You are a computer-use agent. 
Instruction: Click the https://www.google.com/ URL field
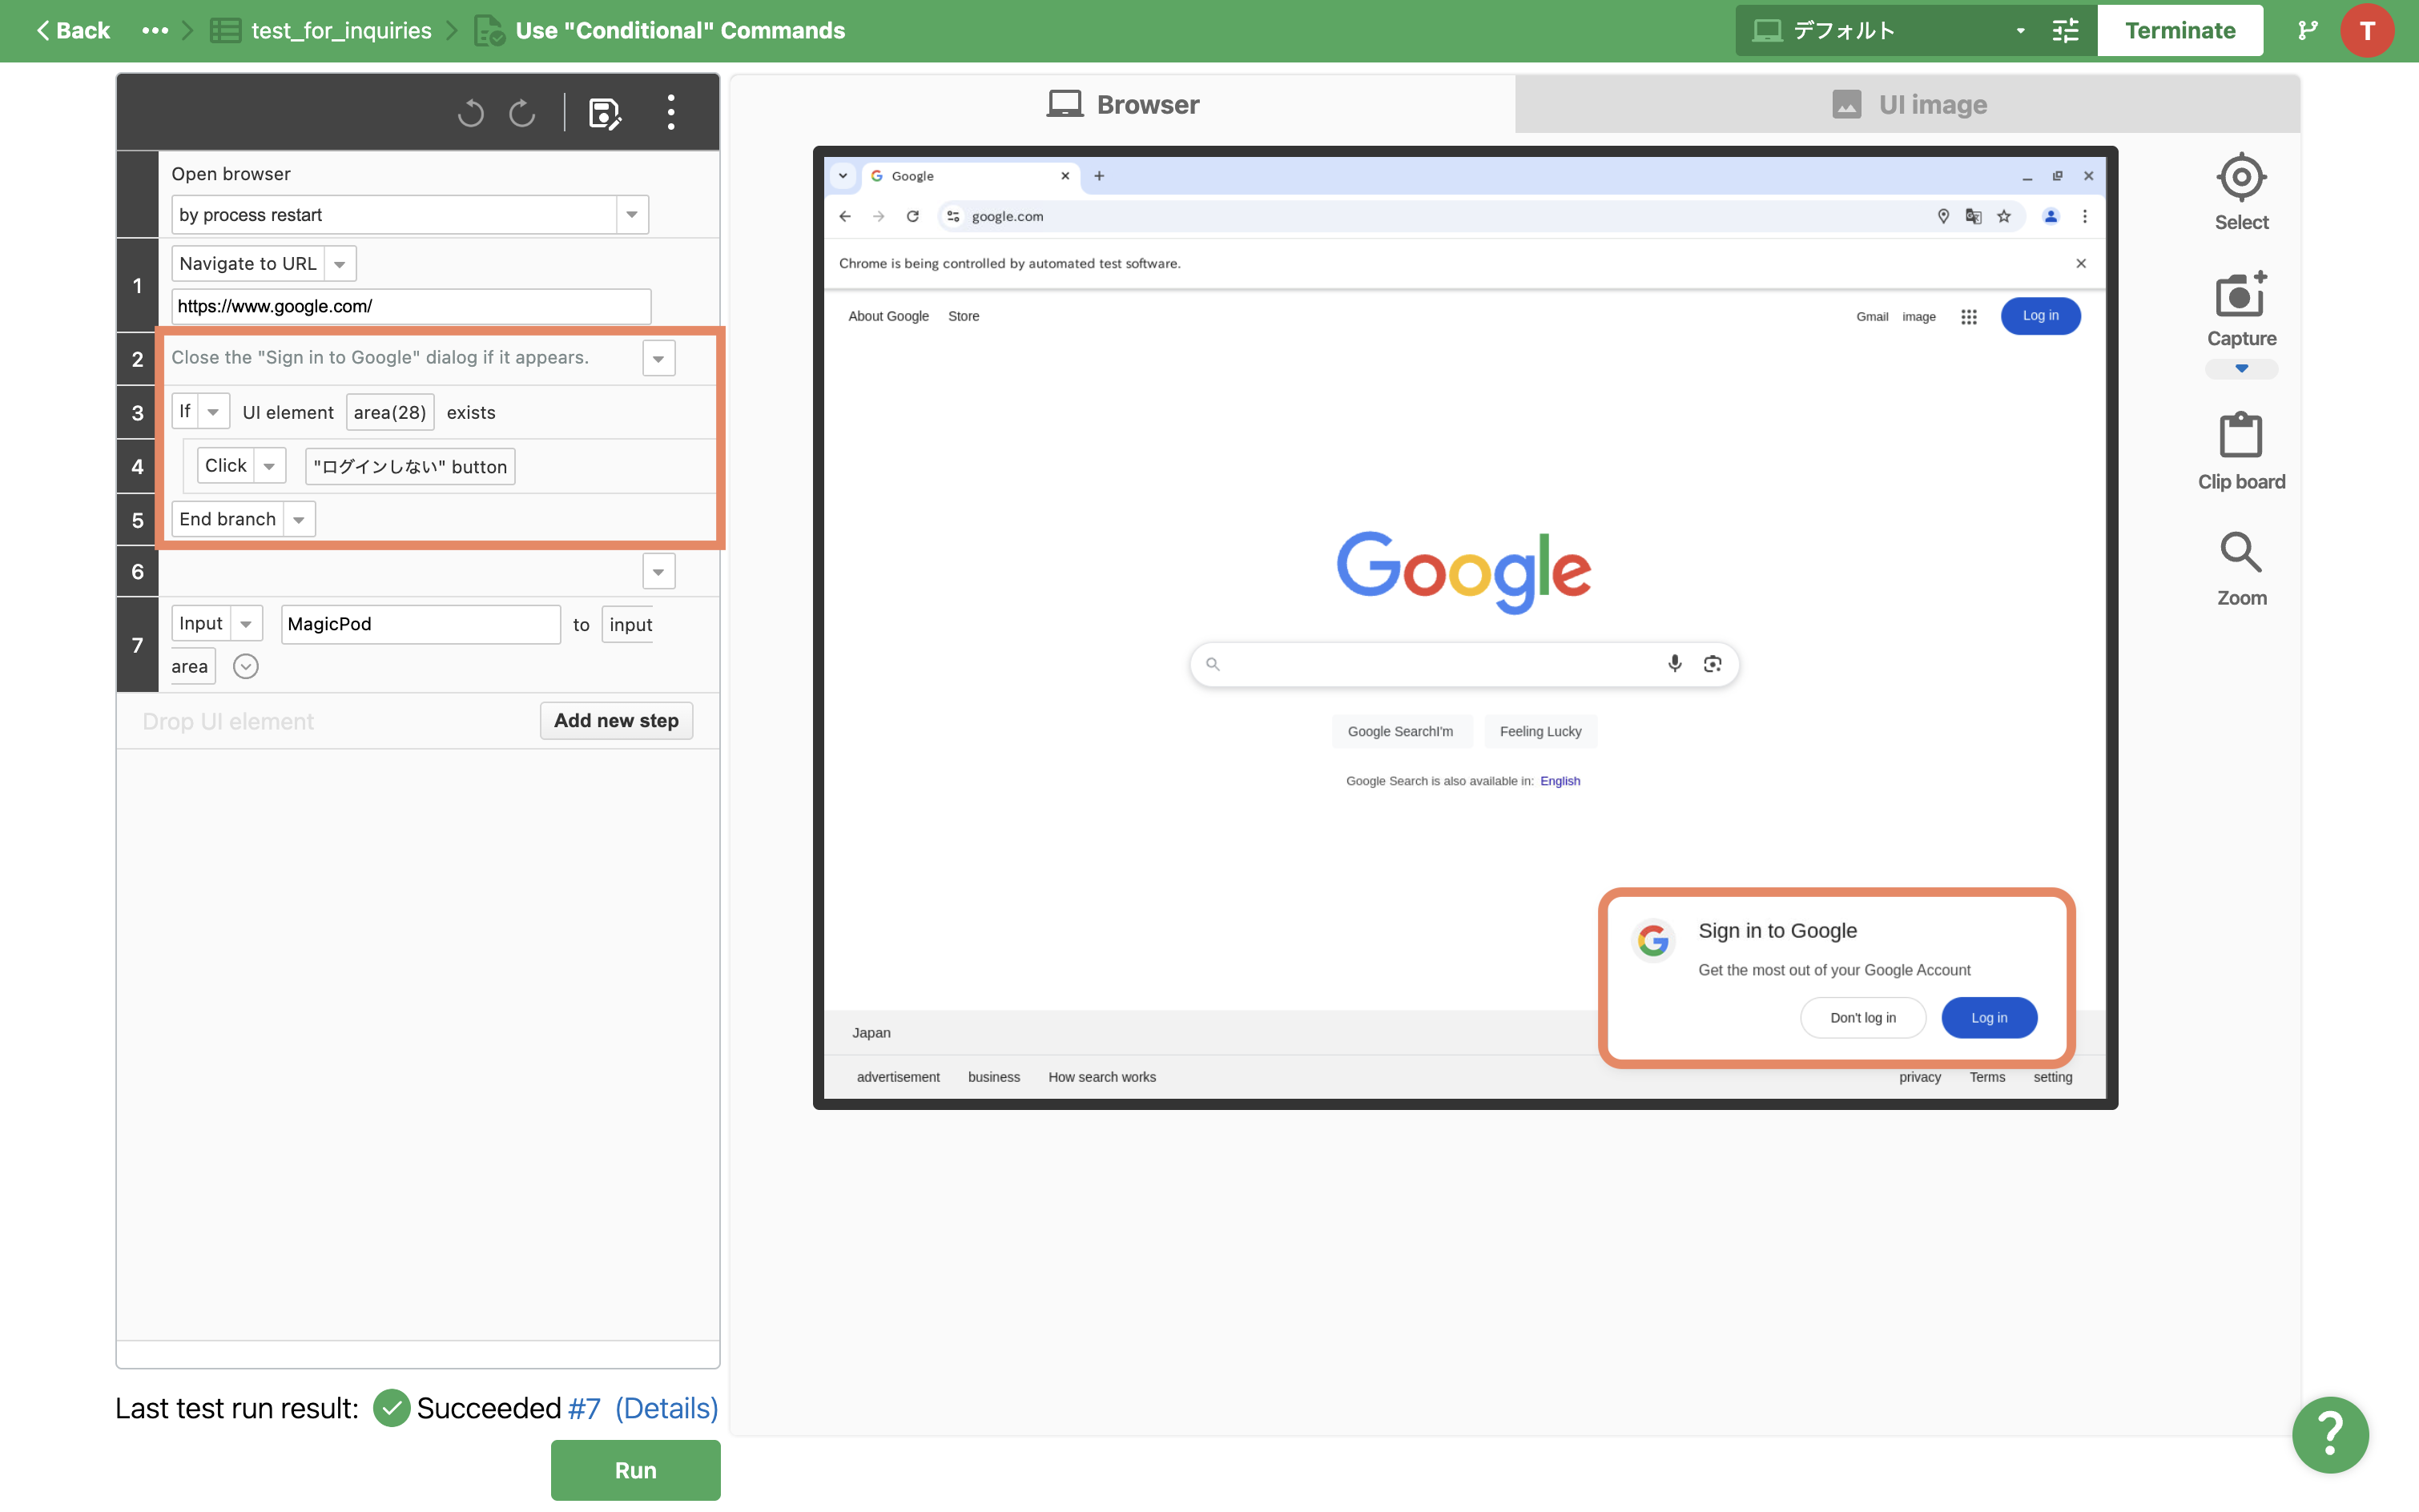click(x=411, y=306)
